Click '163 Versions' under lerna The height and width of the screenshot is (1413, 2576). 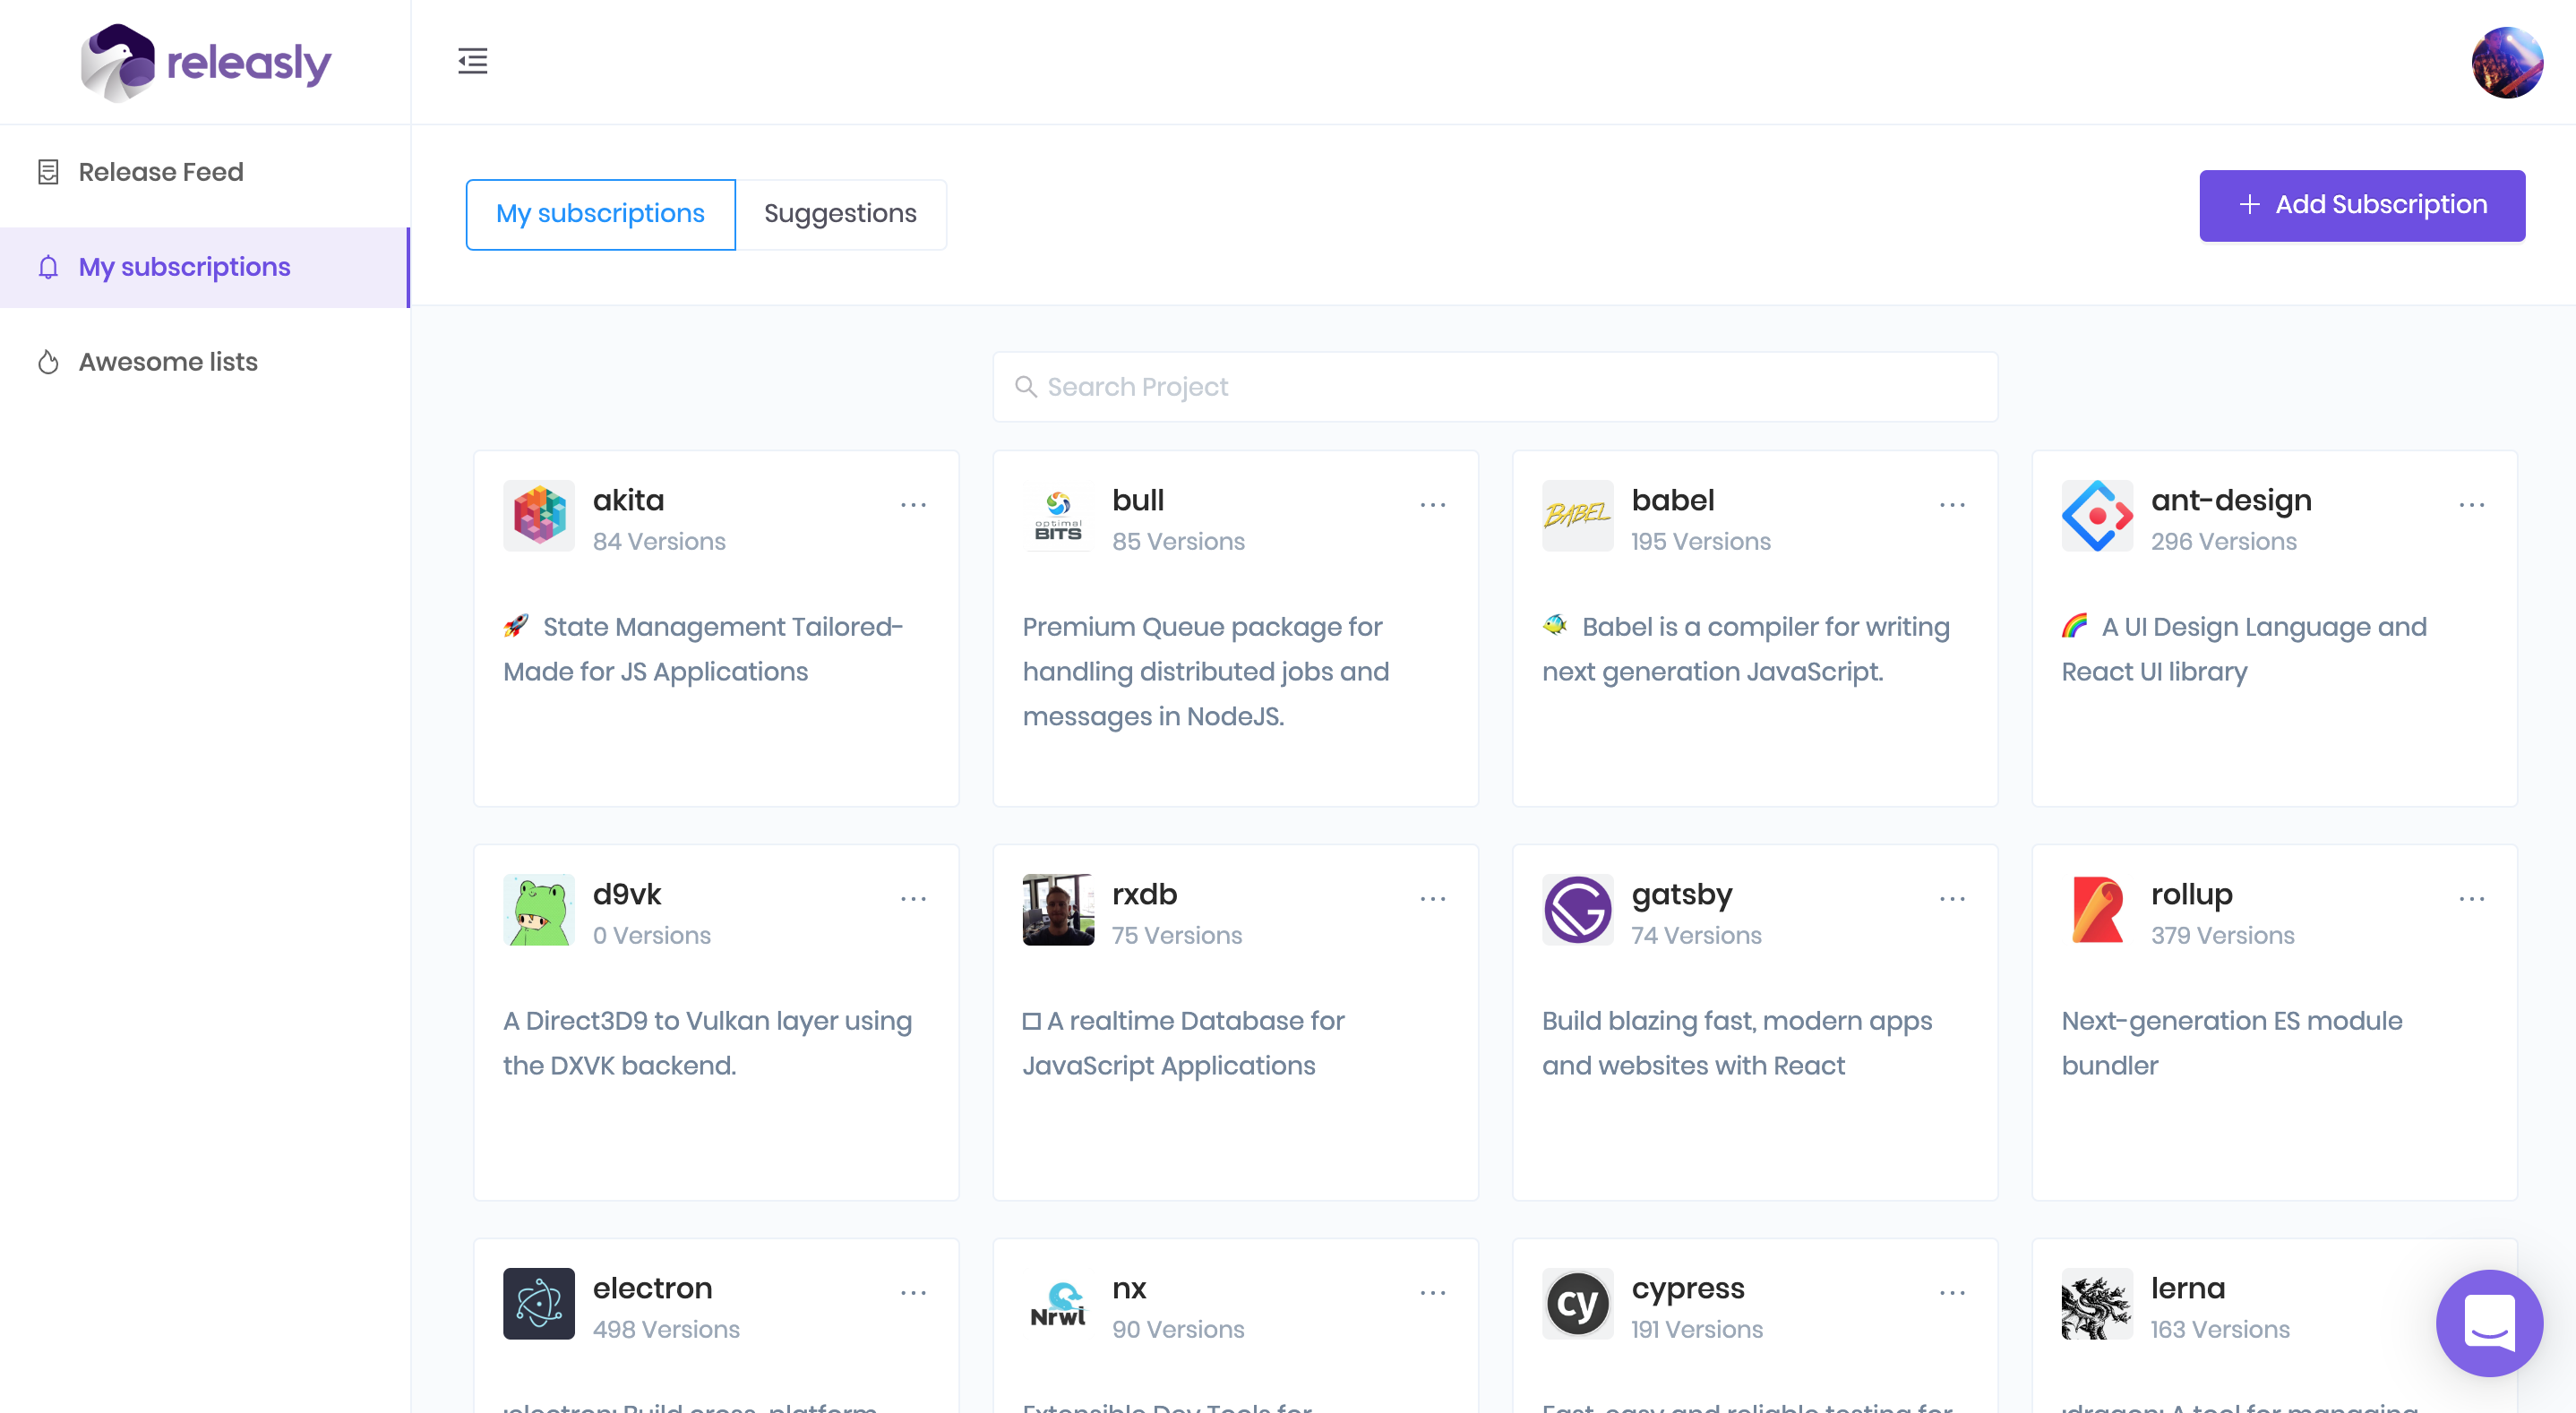coord(2219,1329)
